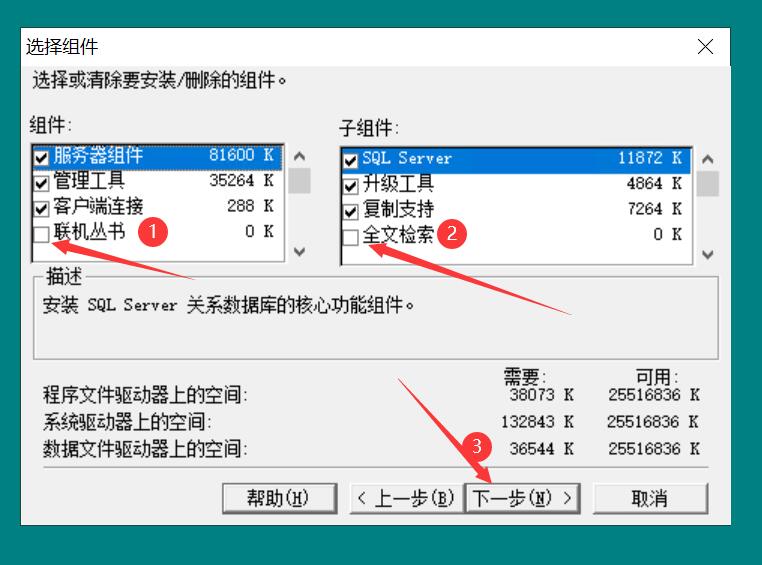Screen dimensions: 762x565
Task: Click the 11872 K size value
Action: (x=650, y=158)
